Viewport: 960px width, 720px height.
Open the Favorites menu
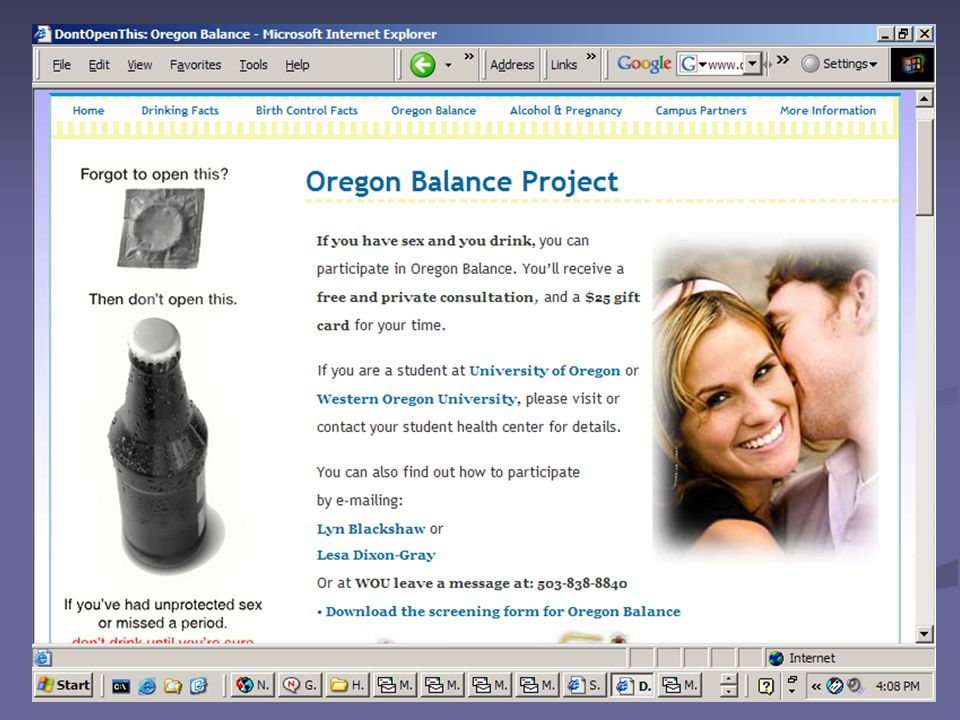tap(195, 65)
